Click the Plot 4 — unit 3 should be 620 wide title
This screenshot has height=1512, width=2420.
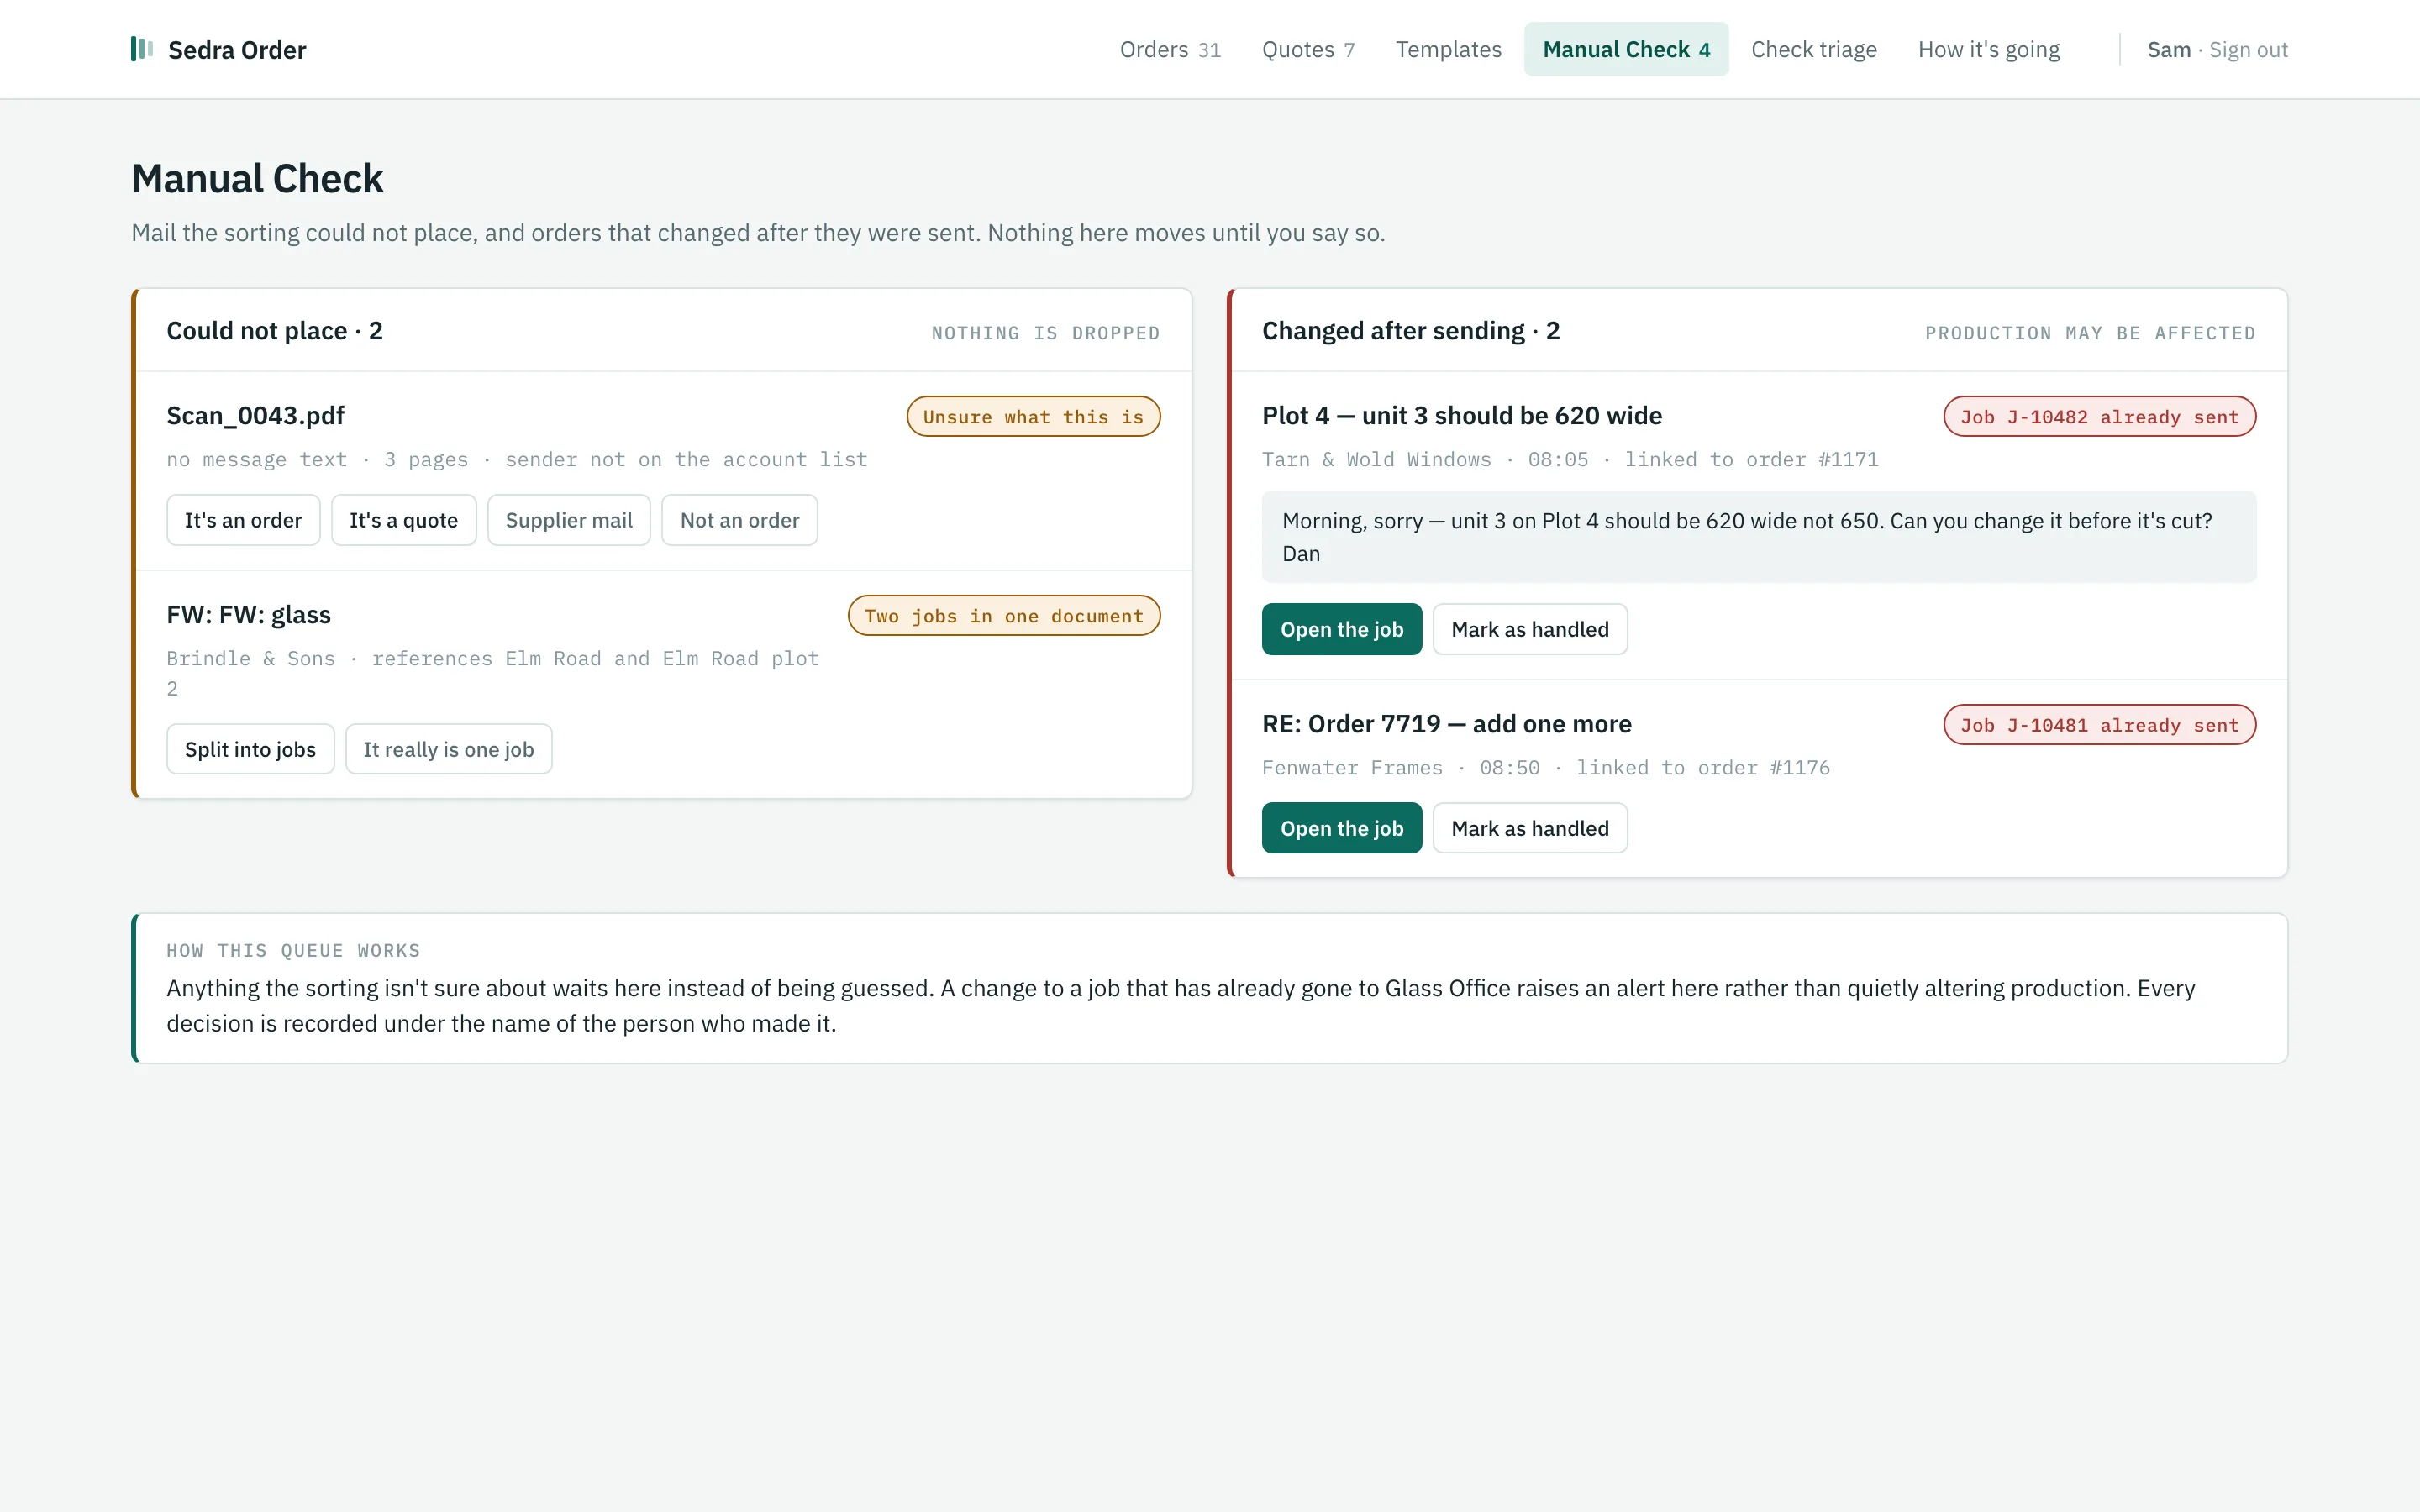point(1461,415)
